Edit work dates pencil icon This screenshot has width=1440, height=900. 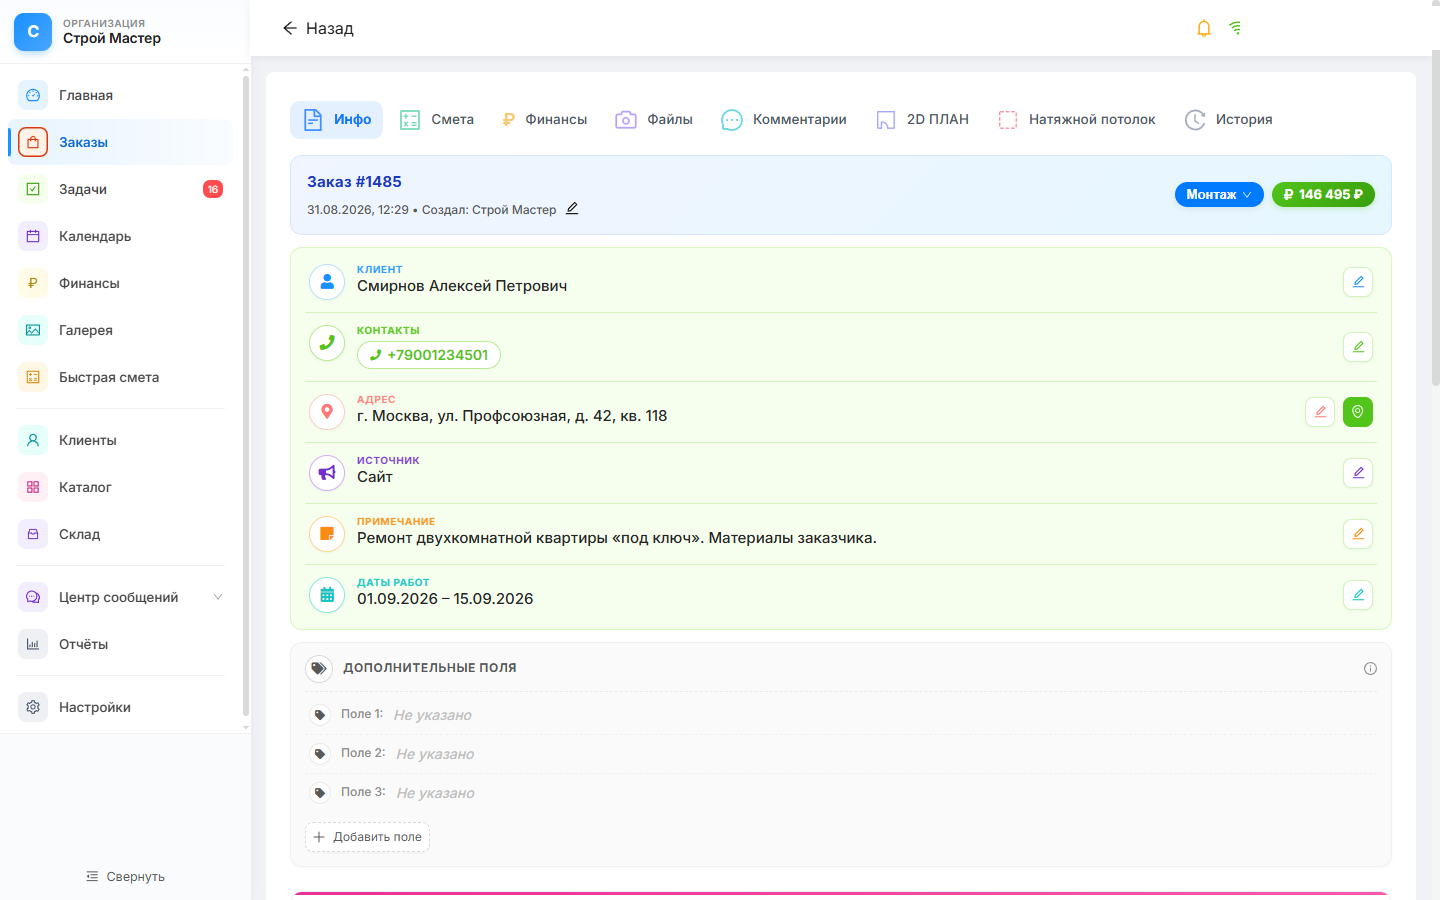pos(1358,595)
